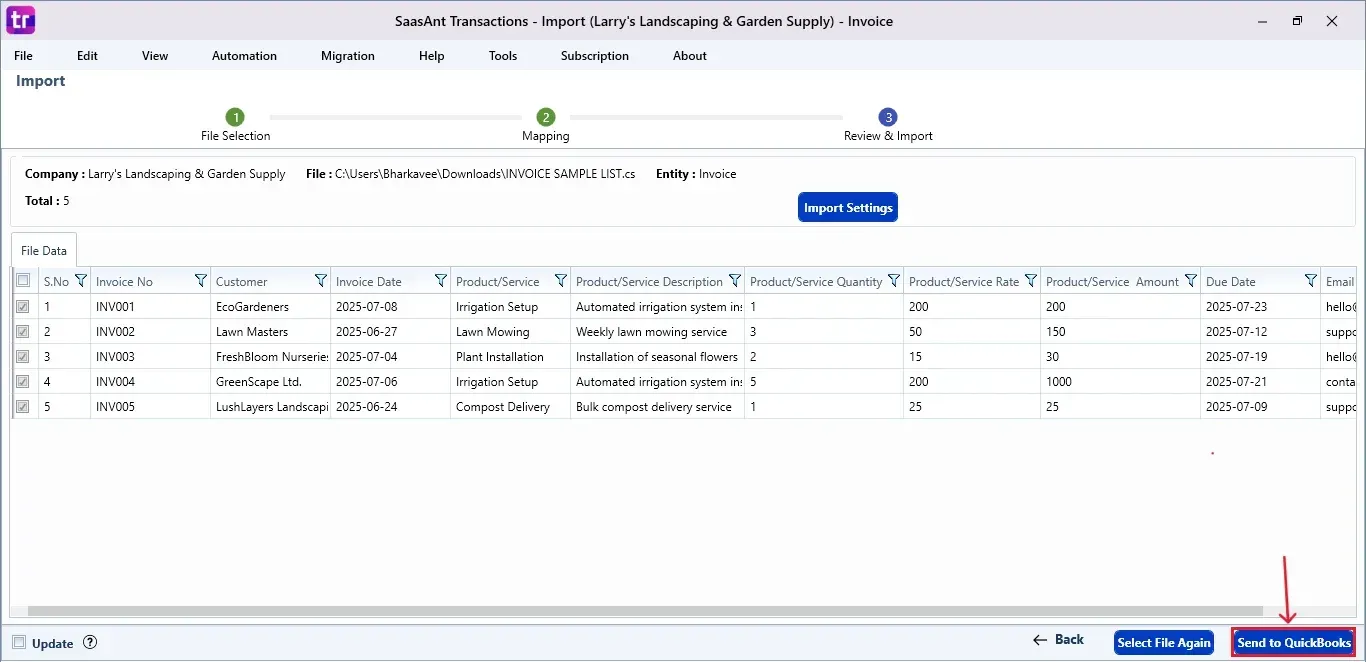1366x662 pixels.
Task: Open the Edit menu
Action: tap(87, 56)
